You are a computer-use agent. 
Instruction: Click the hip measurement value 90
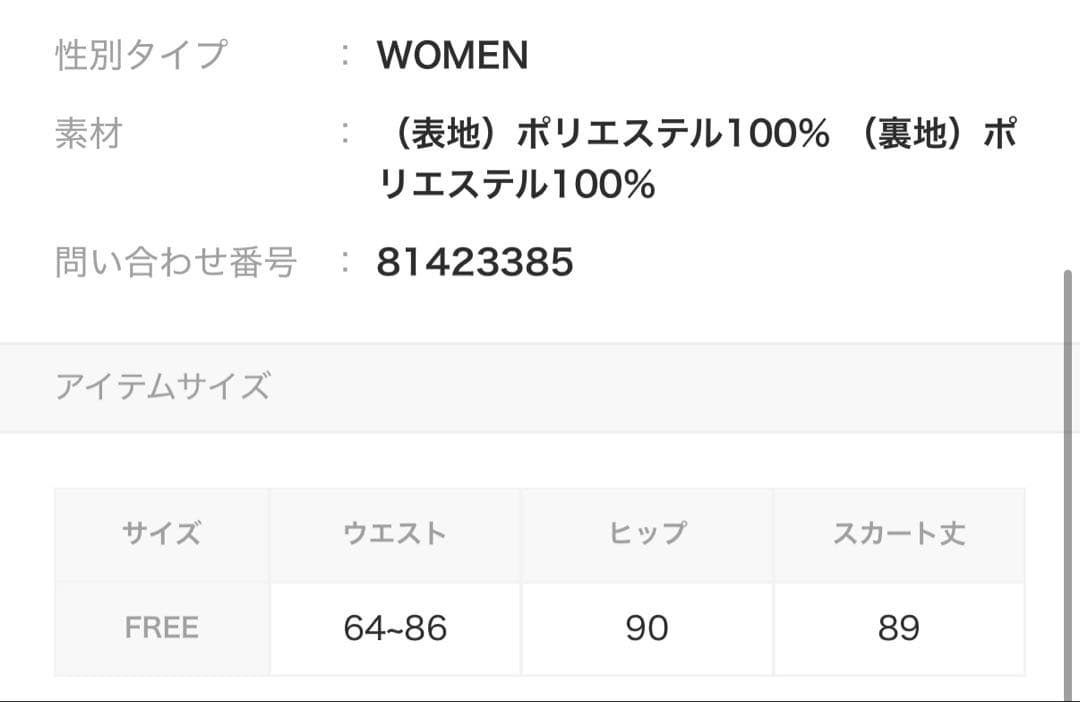point(647,628)
